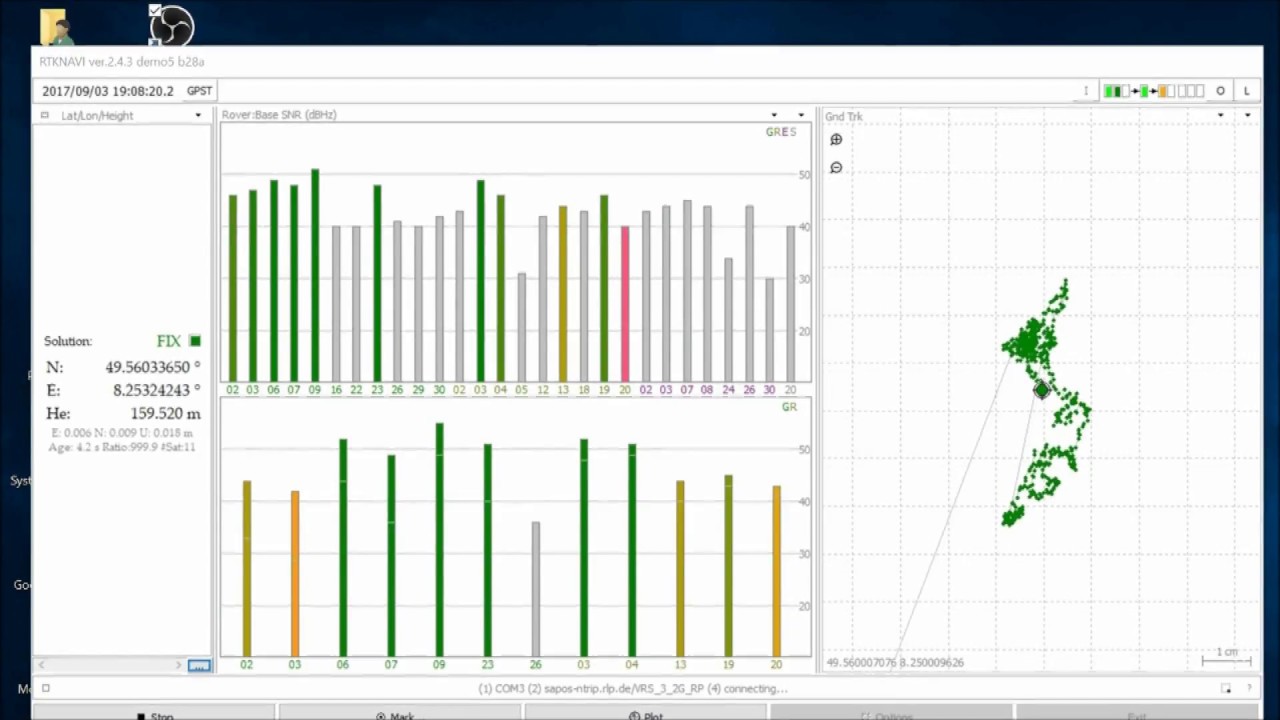Click the small square icon left of Lat/Lon/Height
This screenshot has height=720, width=1280.
[45, 115]
